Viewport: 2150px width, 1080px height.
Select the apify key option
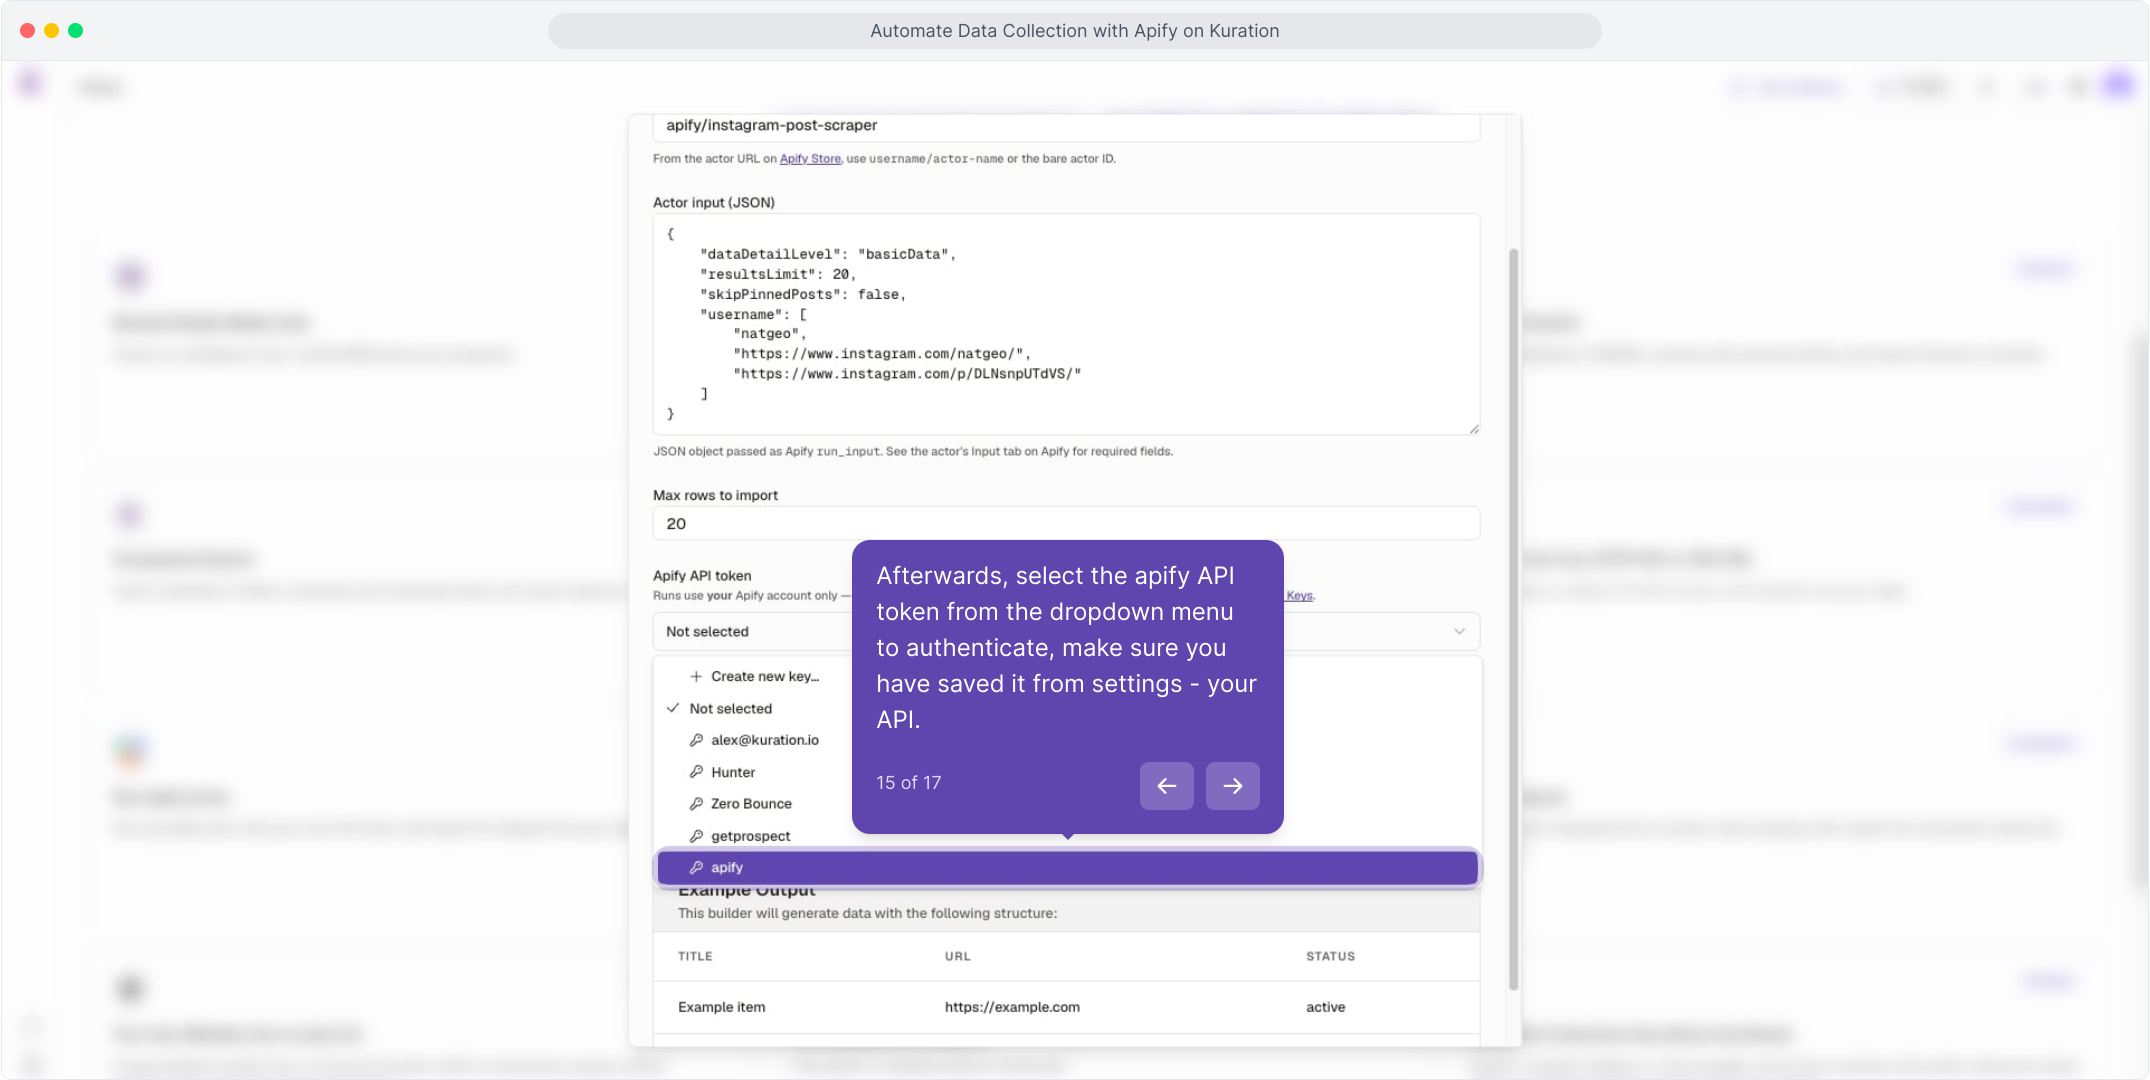point(1067,867)
